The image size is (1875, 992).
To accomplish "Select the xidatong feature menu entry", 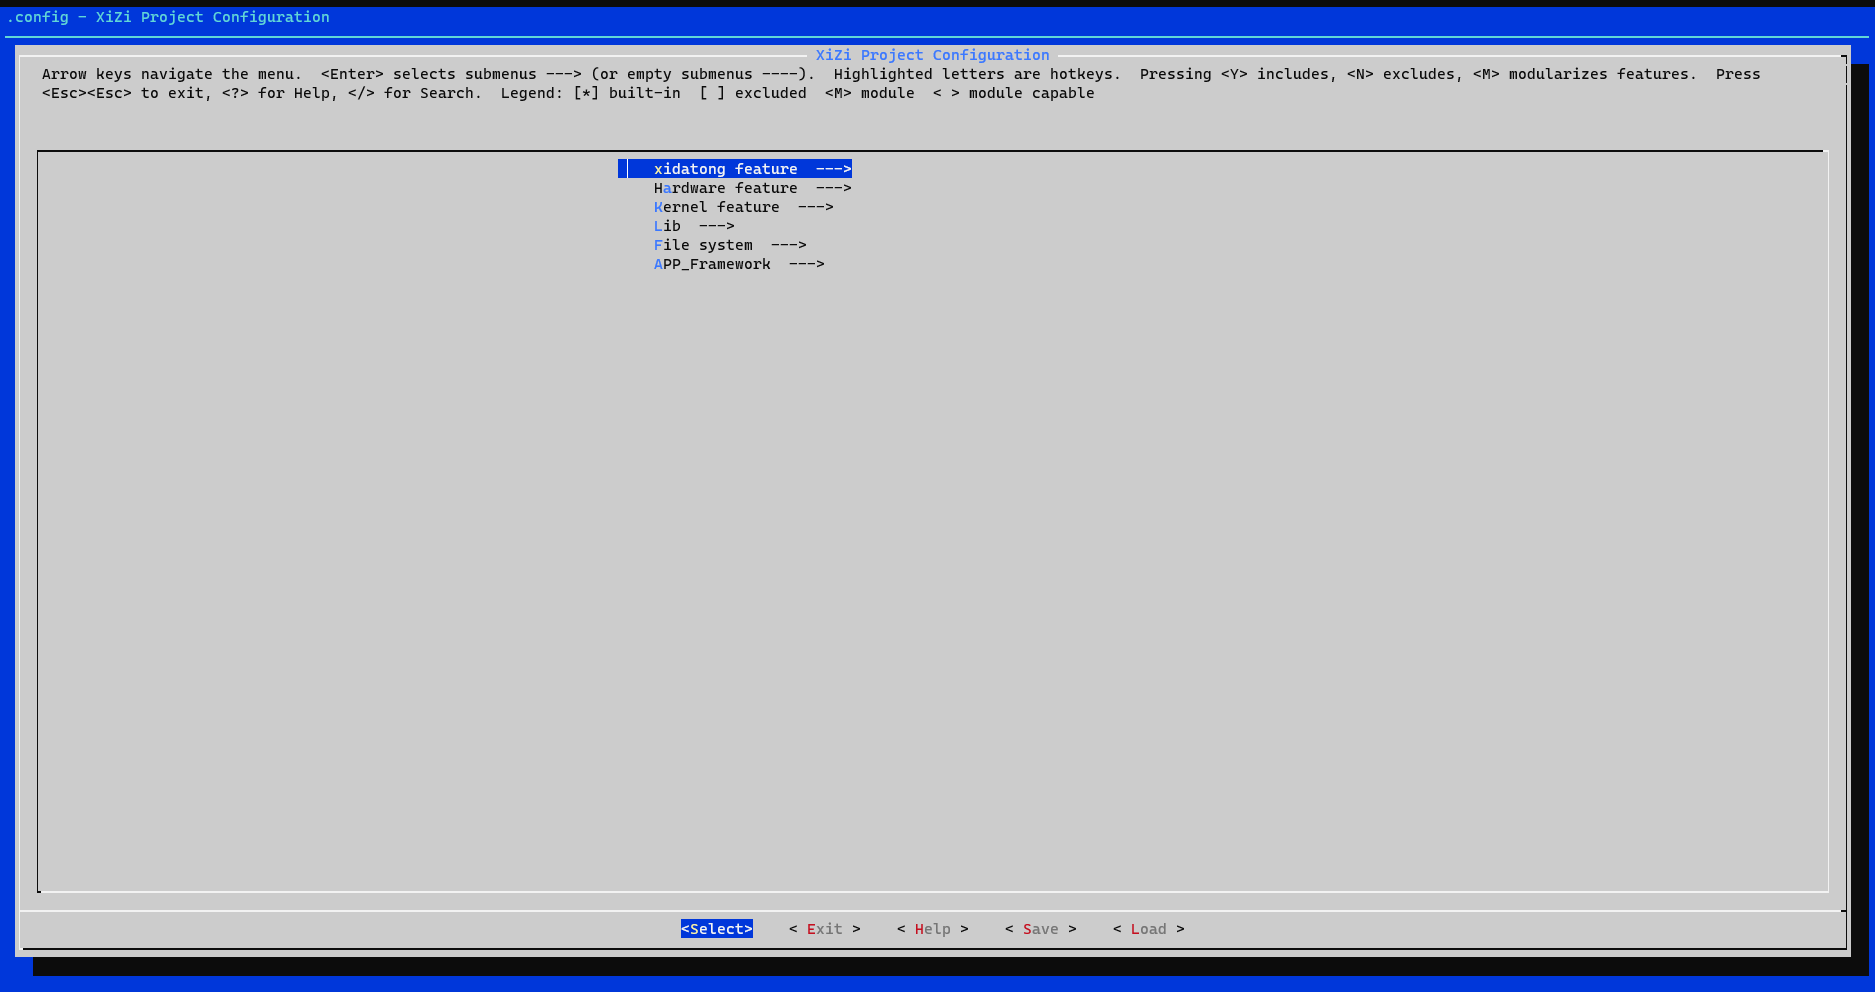I will [x=725, y=169].
